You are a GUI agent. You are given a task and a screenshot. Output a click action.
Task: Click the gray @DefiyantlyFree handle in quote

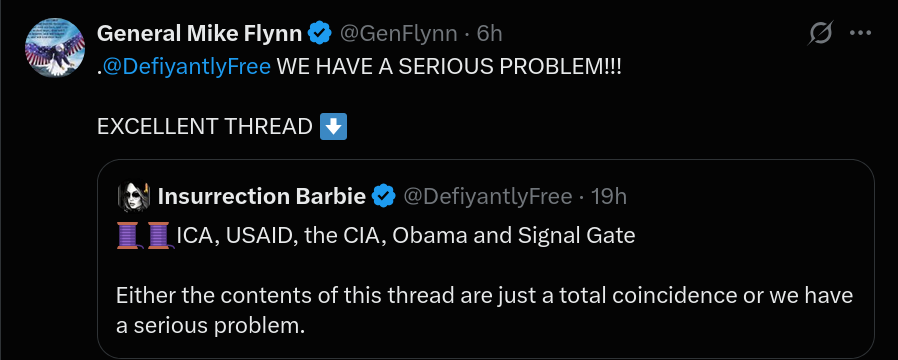(x=488, y=197)
